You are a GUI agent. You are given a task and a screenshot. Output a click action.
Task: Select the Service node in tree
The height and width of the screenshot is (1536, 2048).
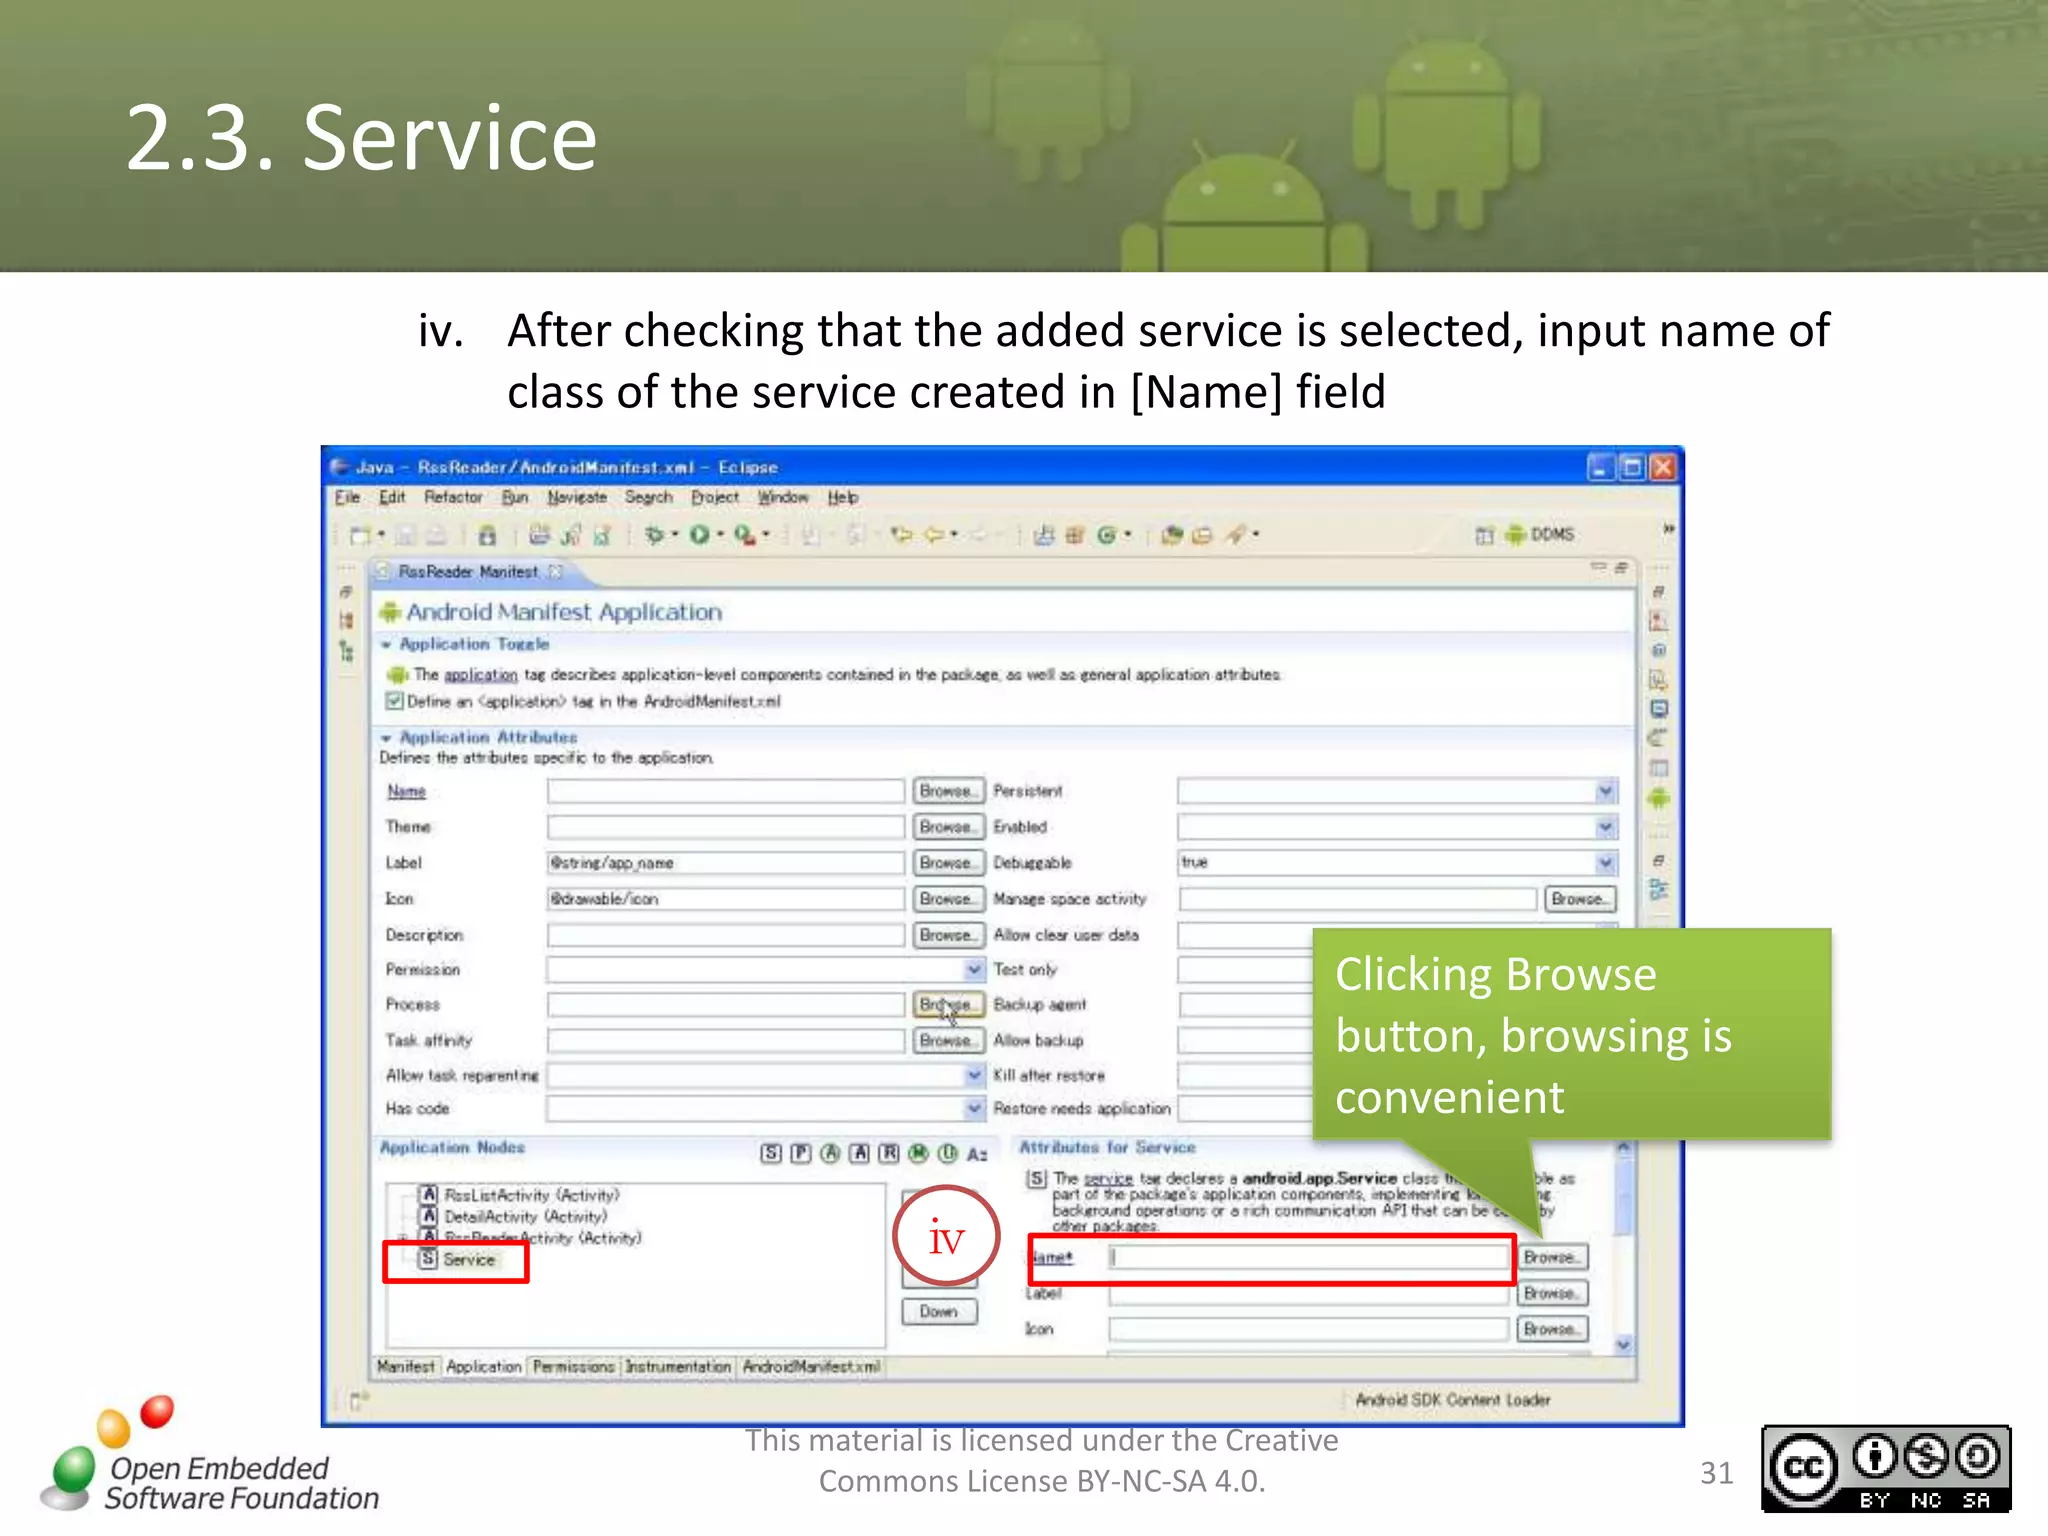coord(458,1259)
